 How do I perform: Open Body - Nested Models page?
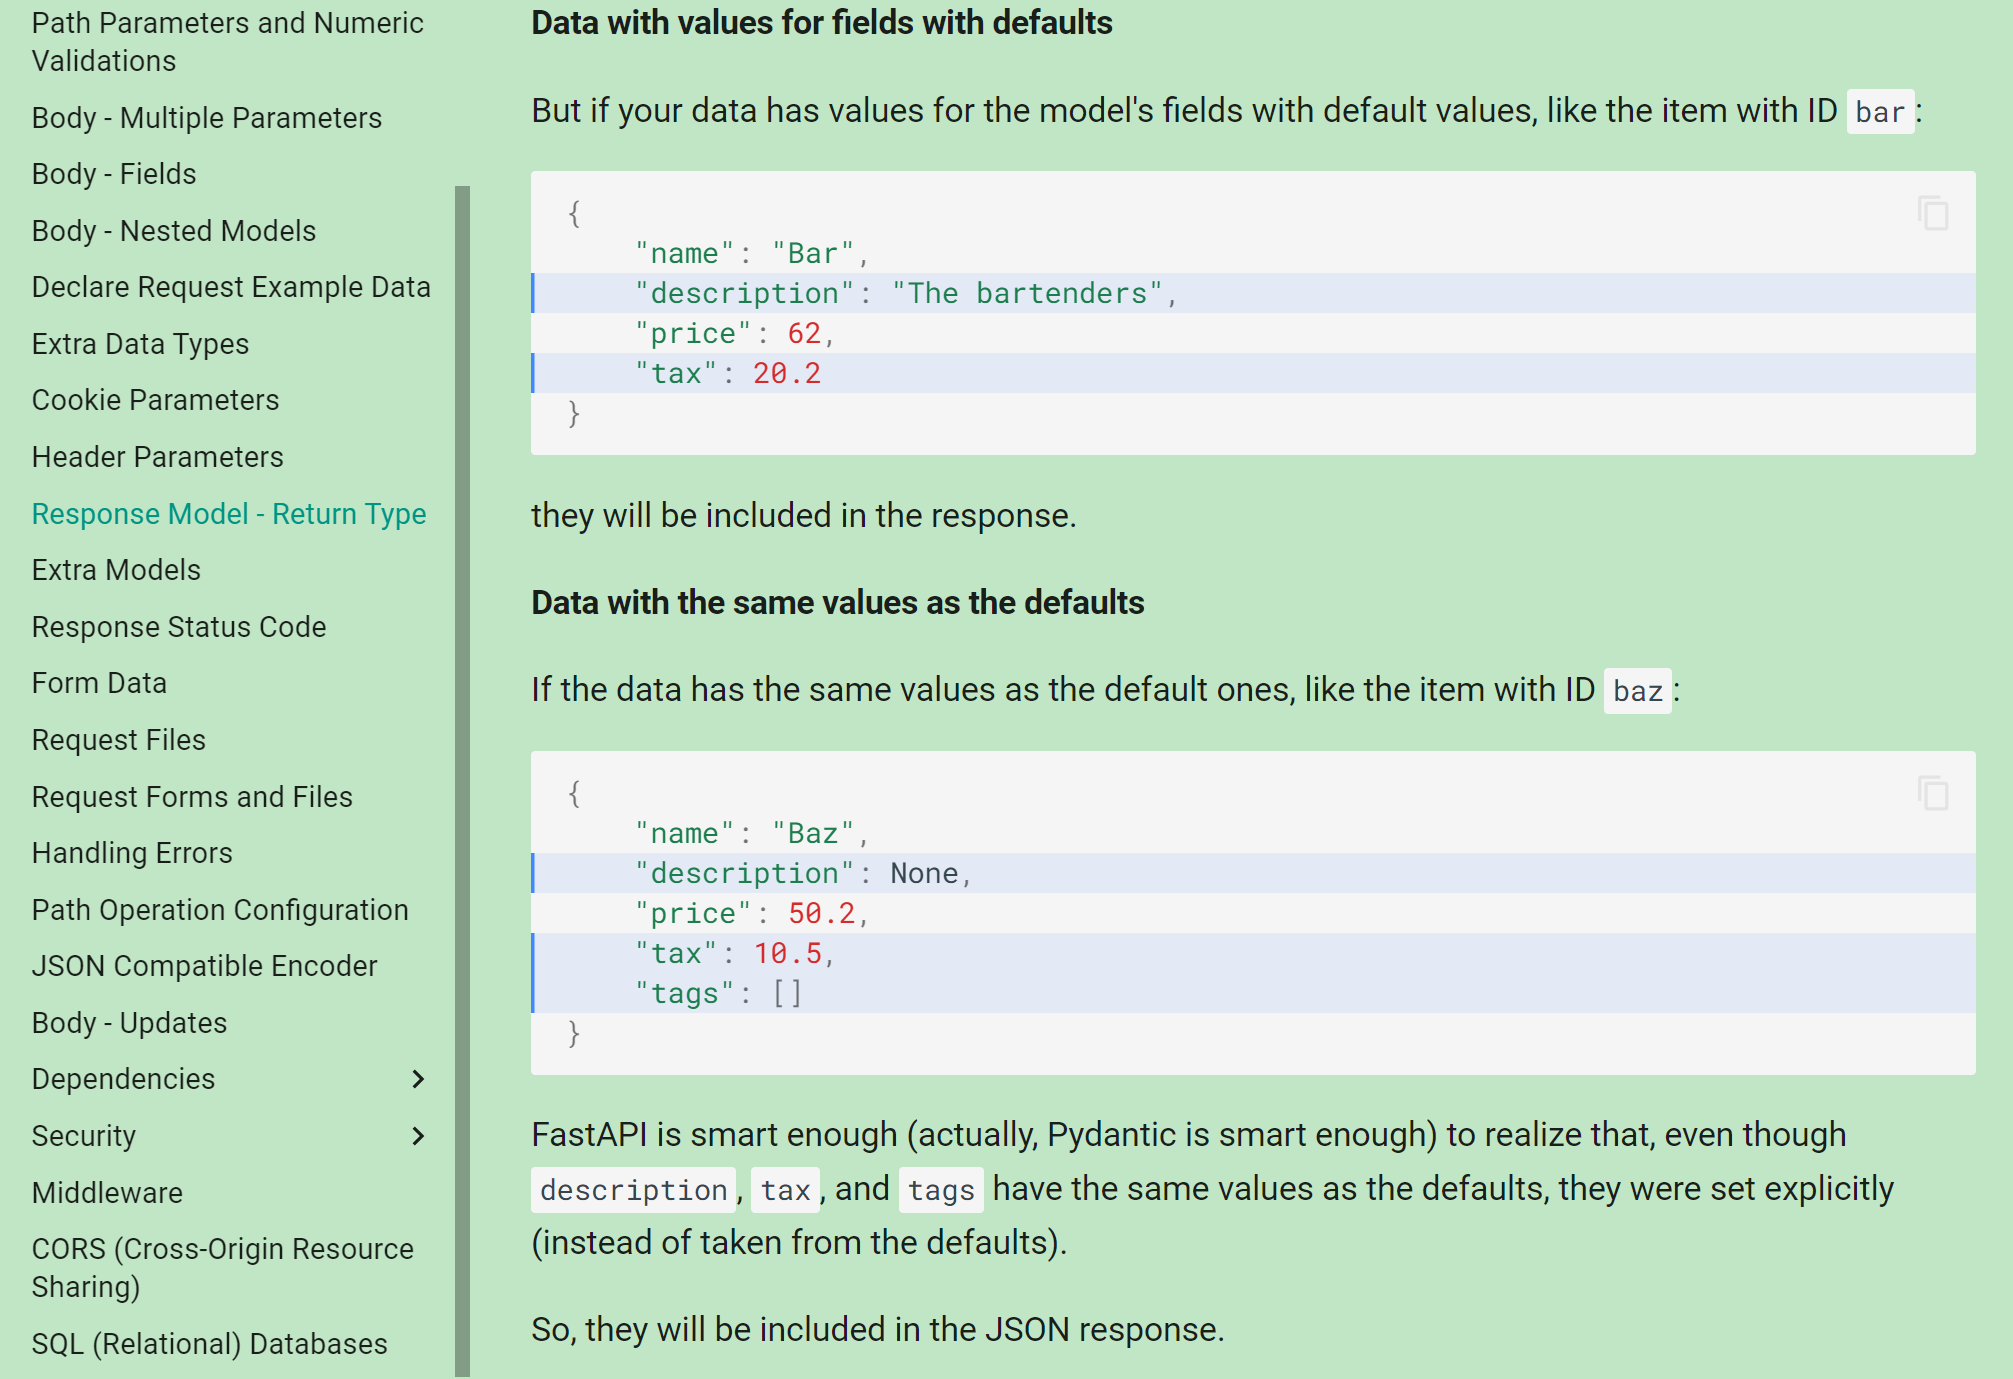pyautogui.click(x=174, y=231)
